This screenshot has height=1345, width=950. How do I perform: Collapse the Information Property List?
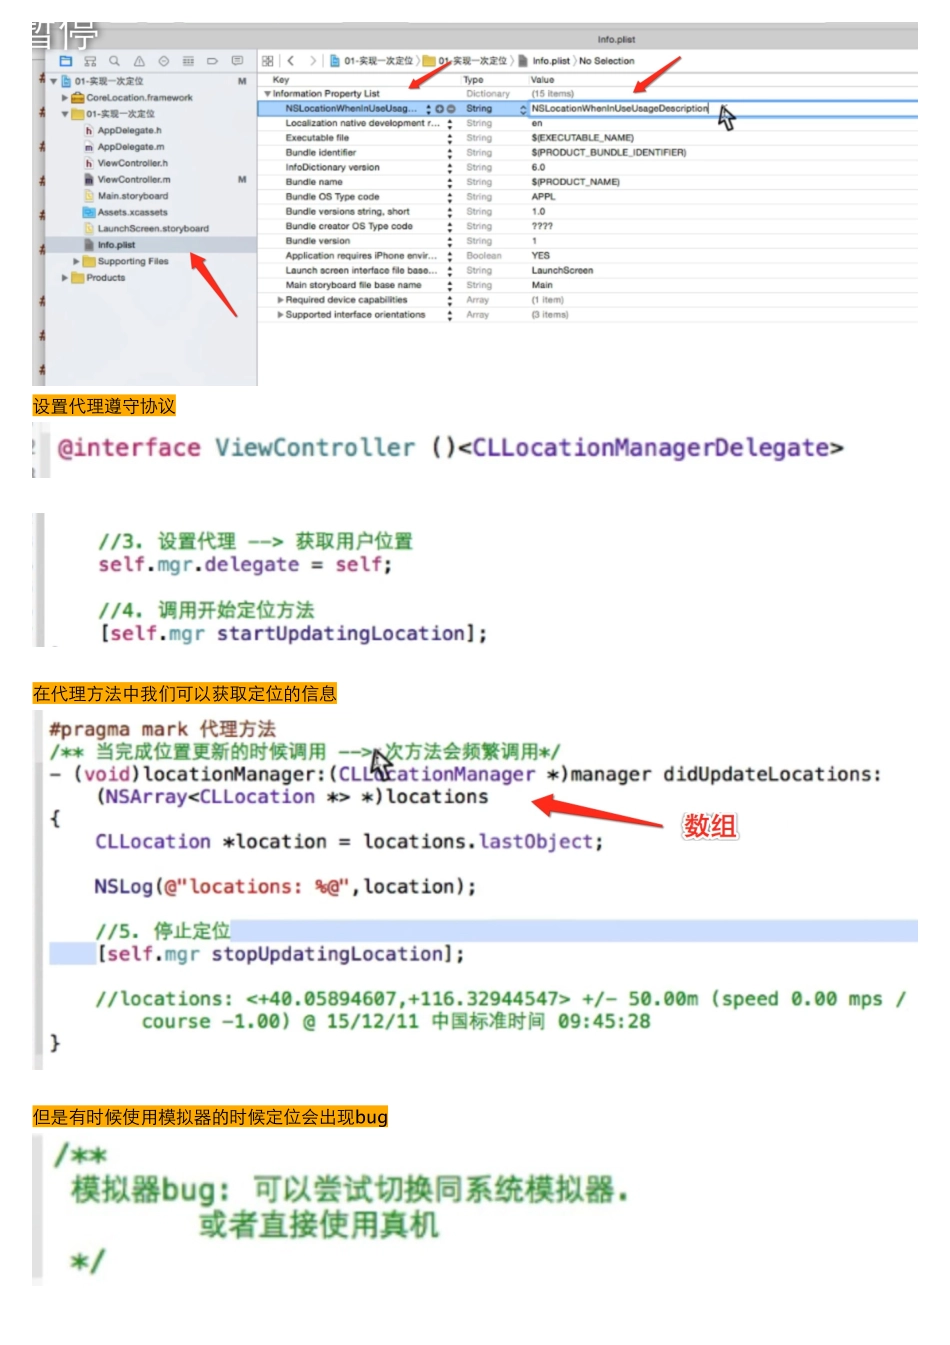267,94
